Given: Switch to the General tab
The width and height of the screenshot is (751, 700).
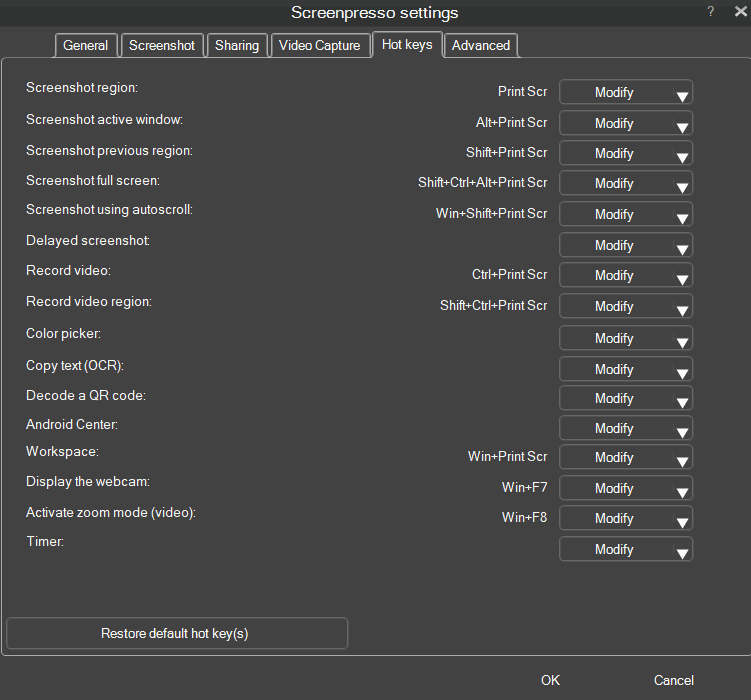Looking at the screenshot, I should [86, 45].
